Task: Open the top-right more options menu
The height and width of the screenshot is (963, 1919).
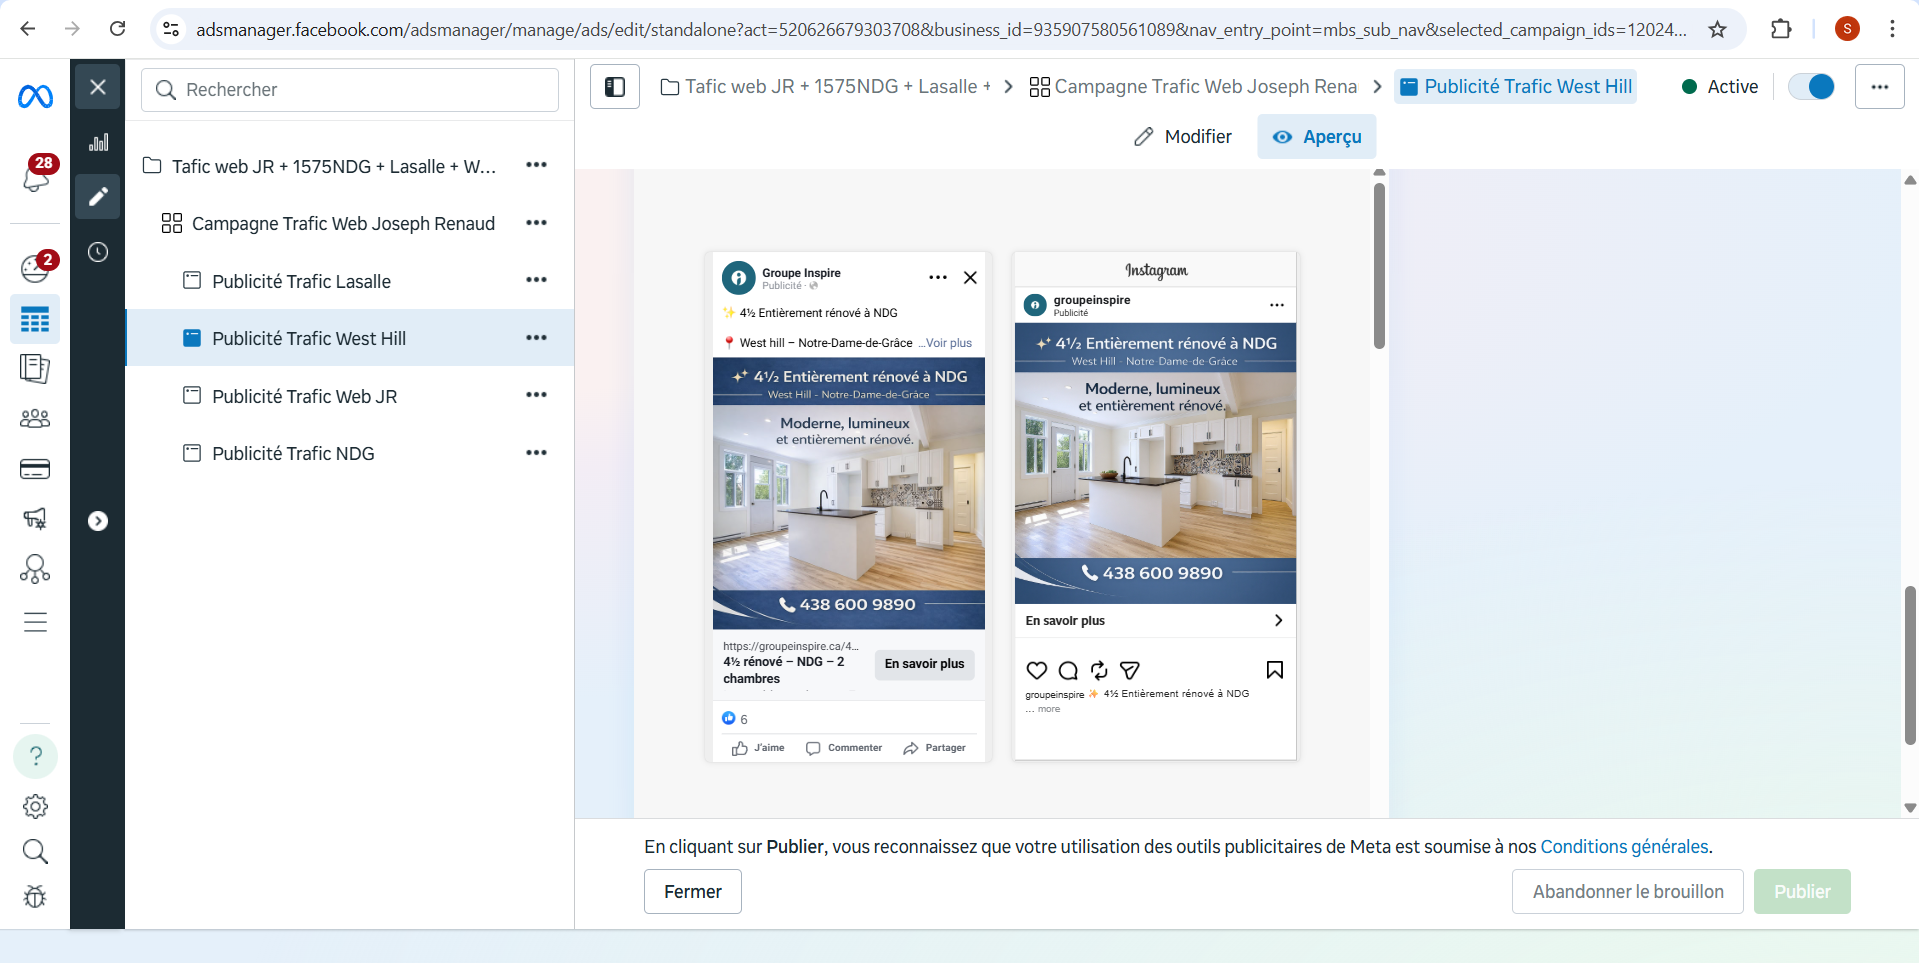Action: (1879, 87)
